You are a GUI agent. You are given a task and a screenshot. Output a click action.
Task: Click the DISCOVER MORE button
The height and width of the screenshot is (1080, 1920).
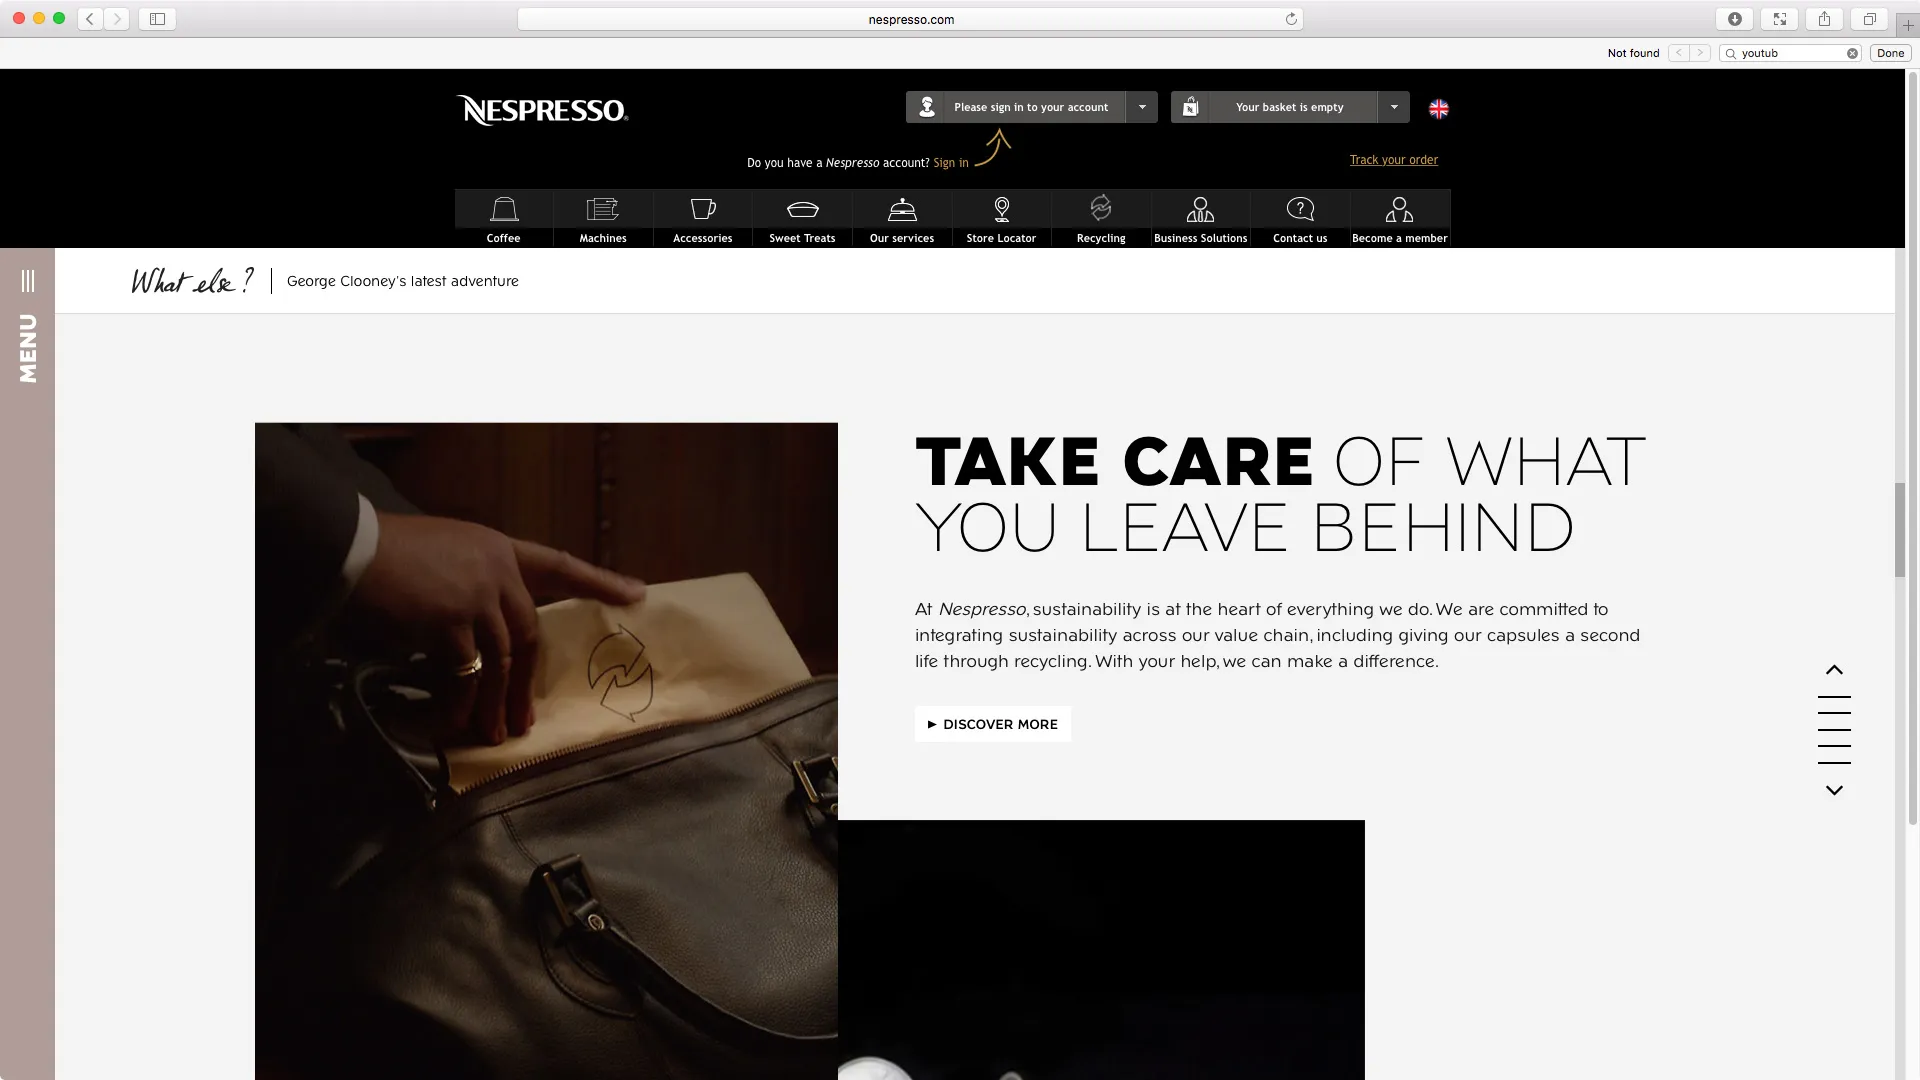(x=992, y=724)
